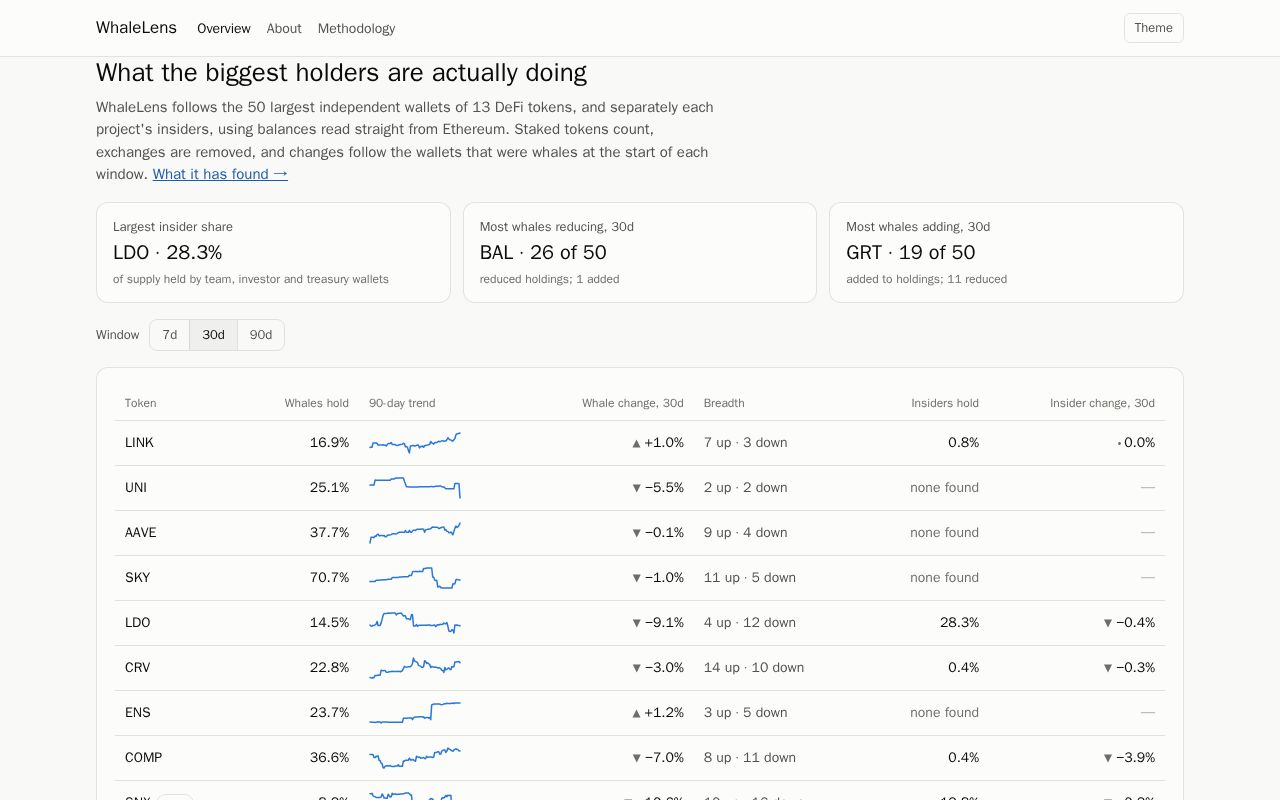Sort by the Token column header
Image resolution: width=1280 pixels, height=800 pixels.
(x=140, y=403)
